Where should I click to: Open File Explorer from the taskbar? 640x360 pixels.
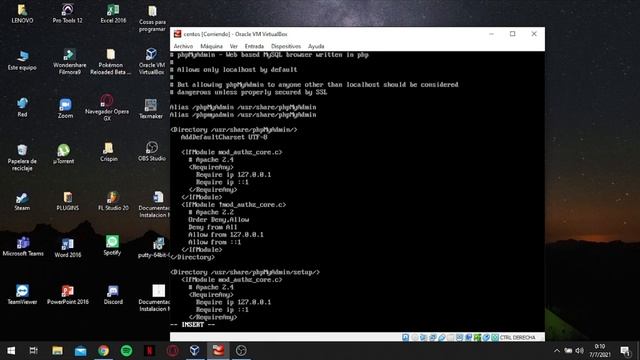pyautogui.click(x=57, y=351)
